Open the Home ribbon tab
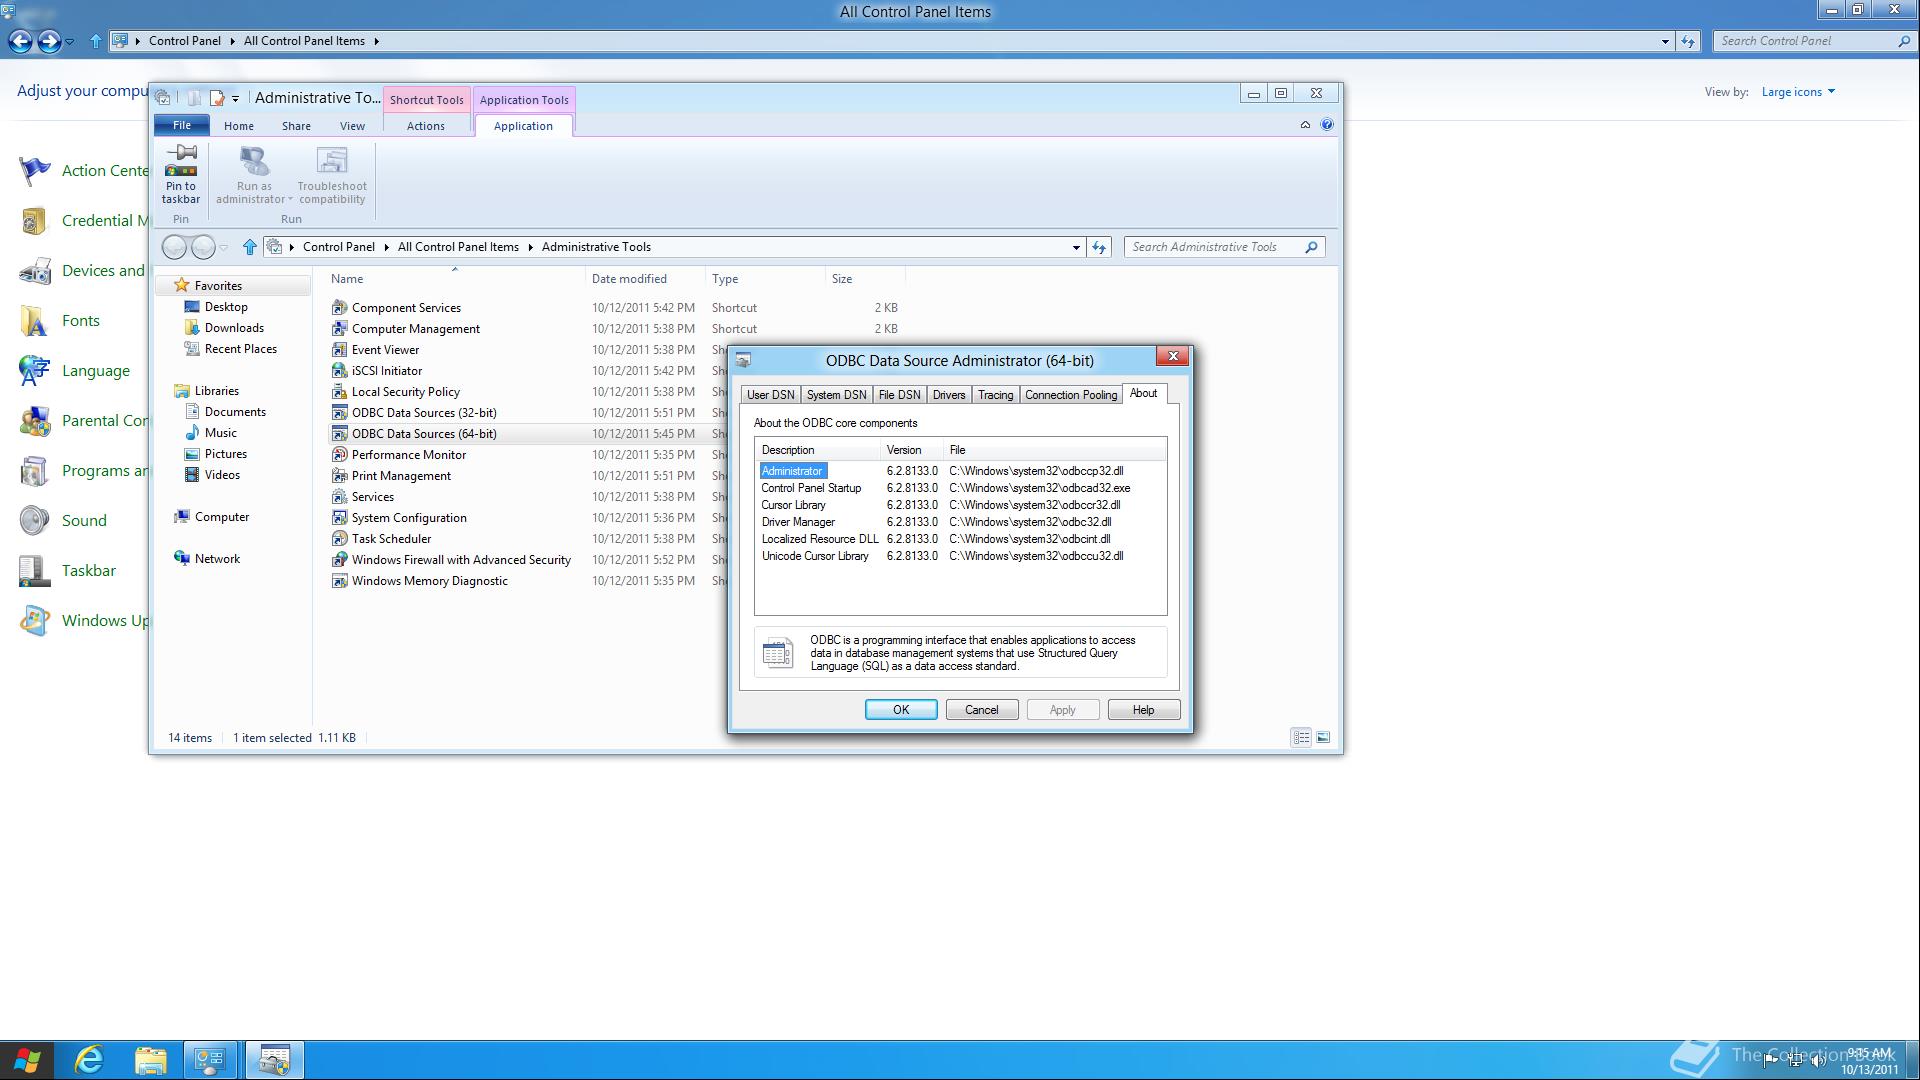This screenshot has width=1920, height=1080. click(239, 126)
